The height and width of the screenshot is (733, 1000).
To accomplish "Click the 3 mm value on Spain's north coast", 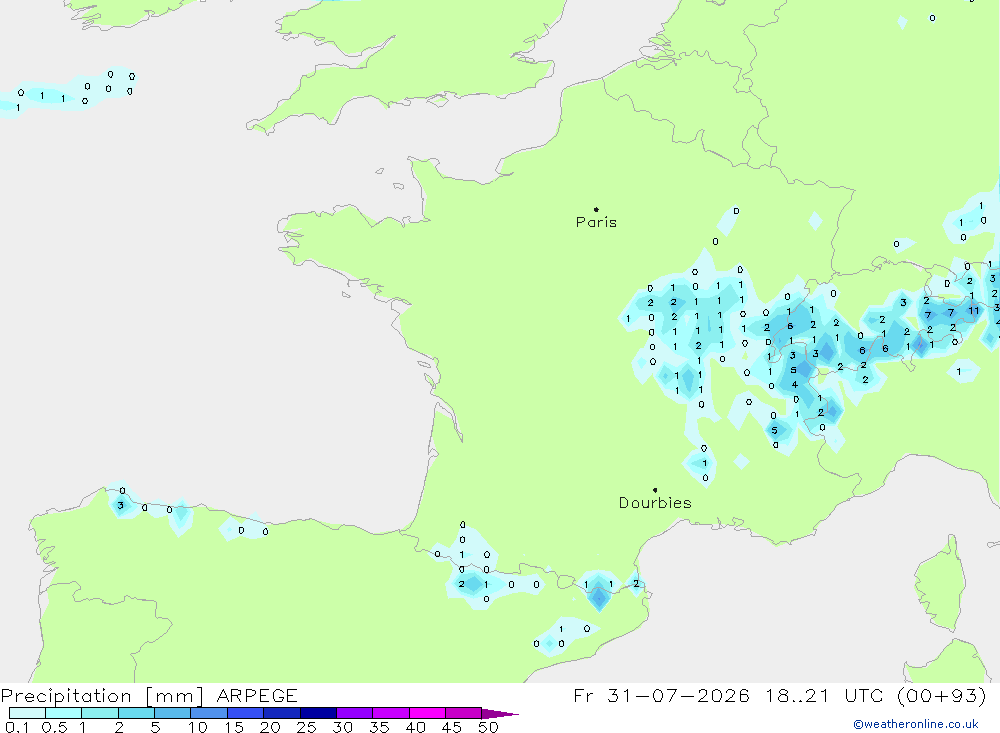I will (120, 505).
